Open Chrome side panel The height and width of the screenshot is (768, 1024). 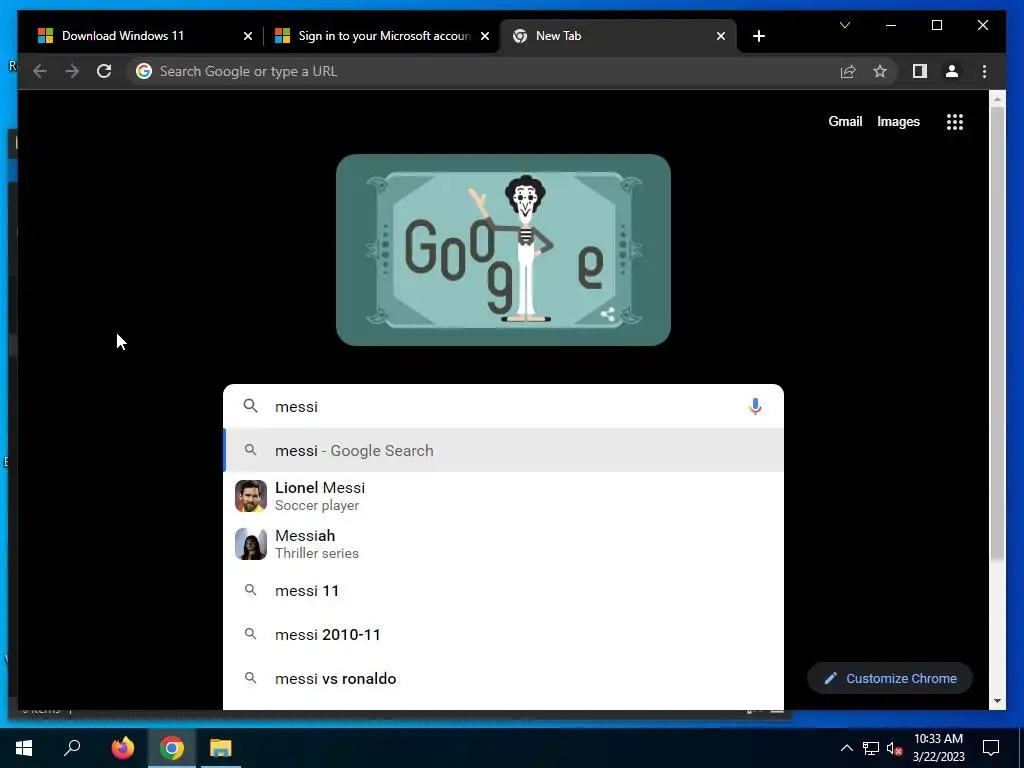point(920,71)
